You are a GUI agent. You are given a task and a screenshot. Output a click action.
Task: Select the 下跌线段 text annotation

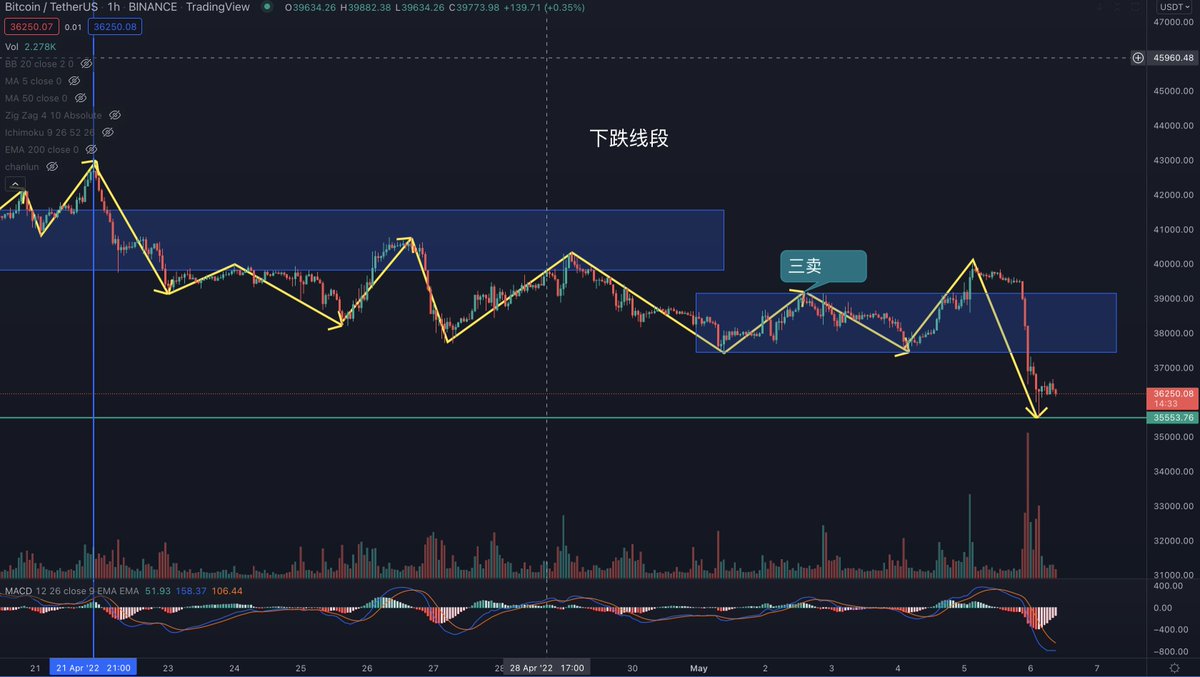coord(629,138)
